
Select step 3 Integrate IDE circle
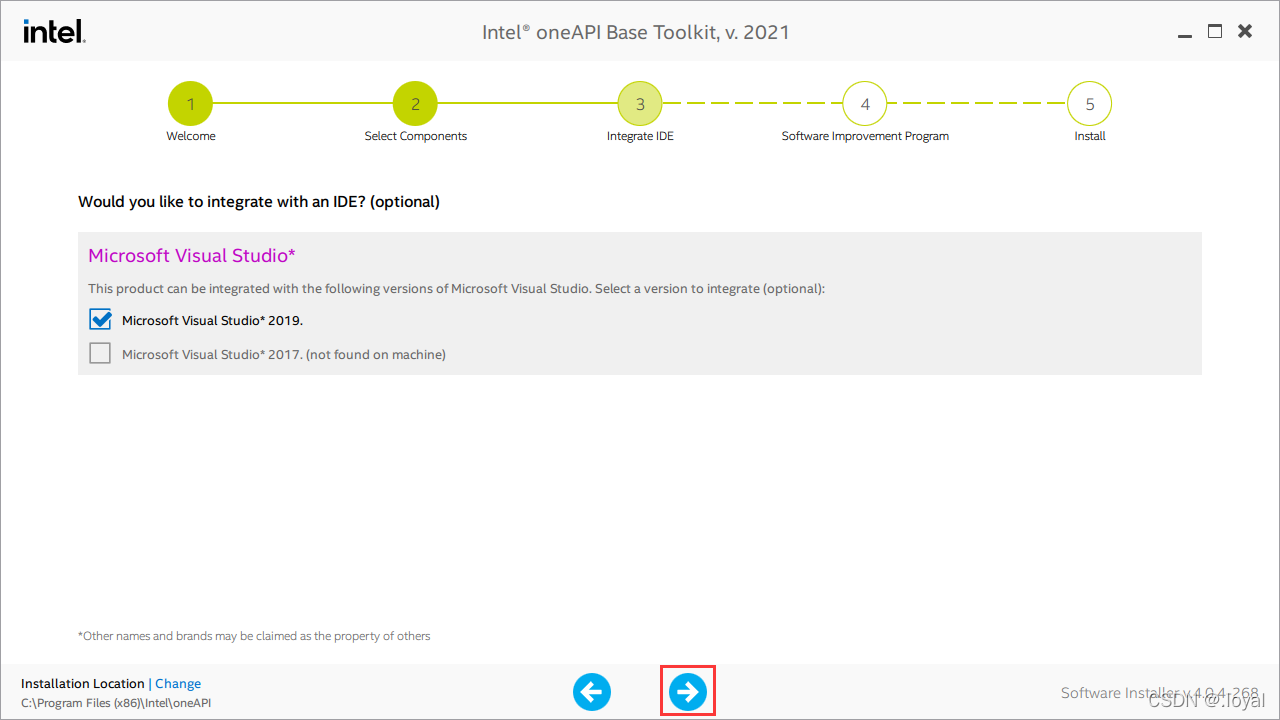pos(640,104)
